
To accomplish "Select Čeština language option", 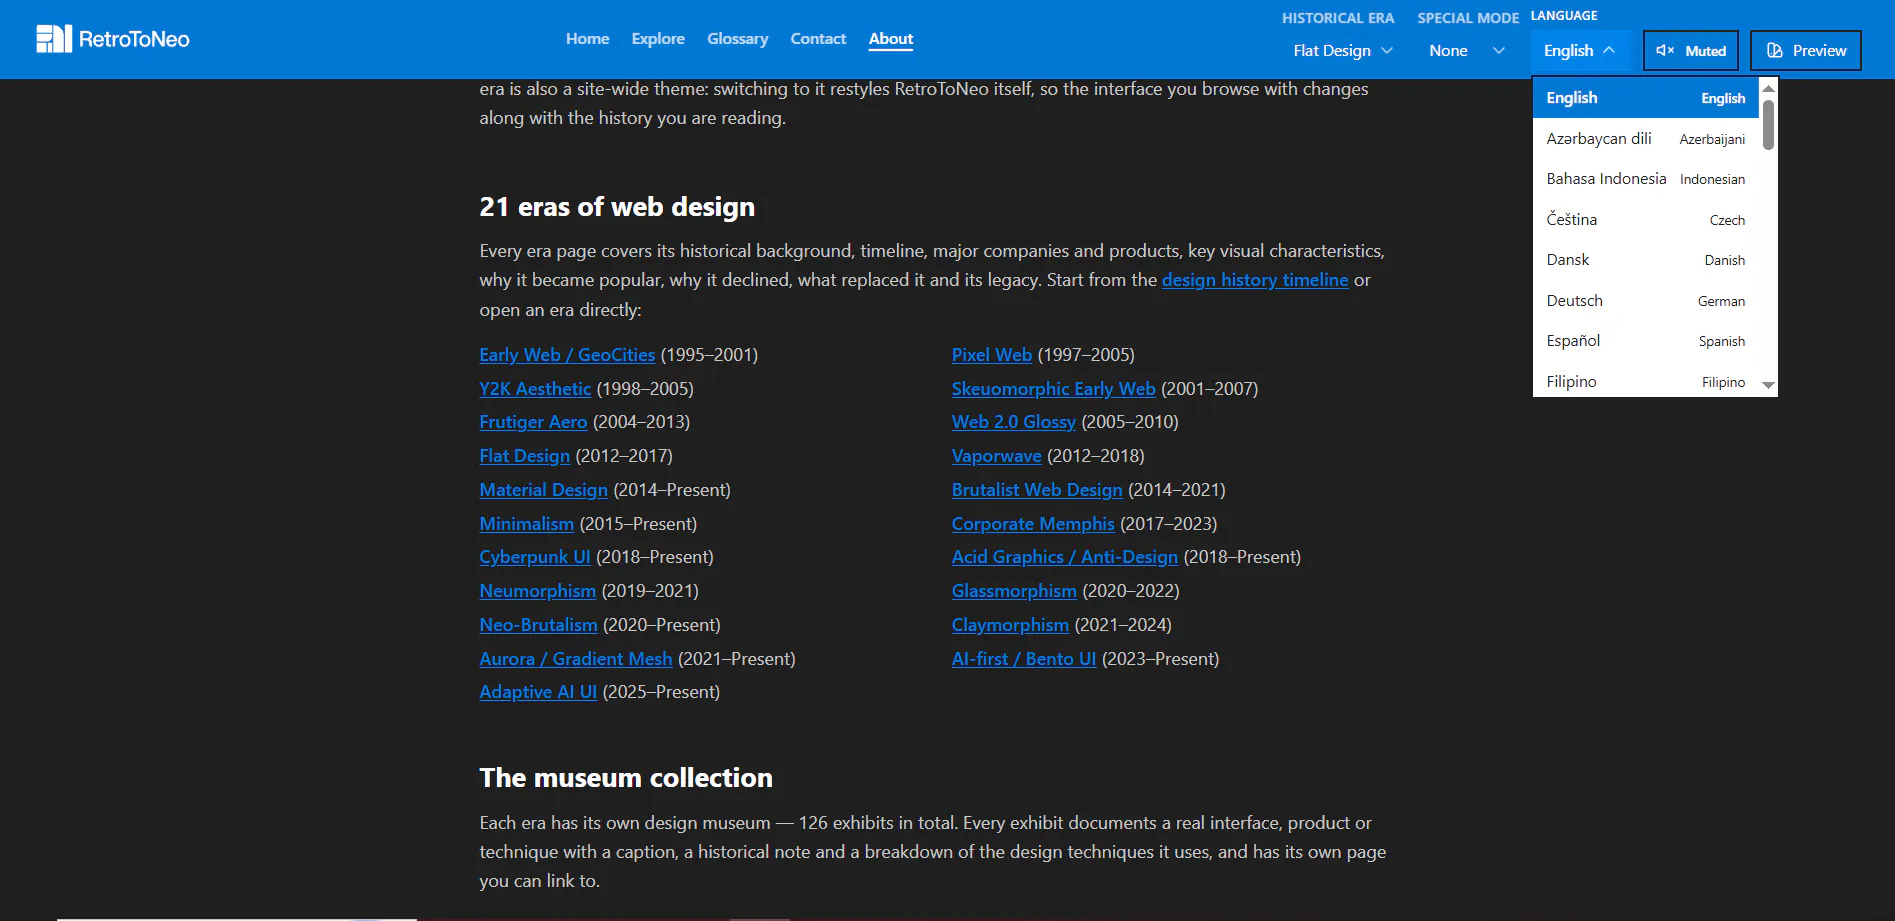I will (1646, 220).
